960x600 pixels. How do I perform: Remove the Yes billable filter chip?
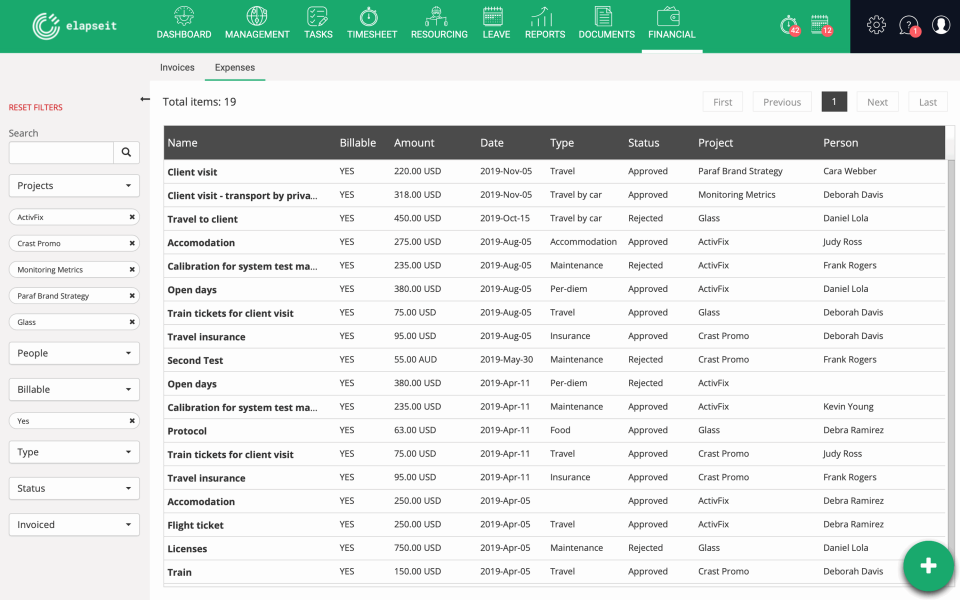132,421
